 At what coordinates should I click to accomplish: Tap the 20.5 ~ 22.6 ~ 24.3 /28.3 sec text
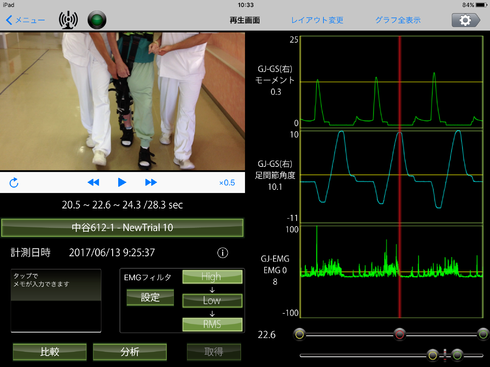pos(122,205)
